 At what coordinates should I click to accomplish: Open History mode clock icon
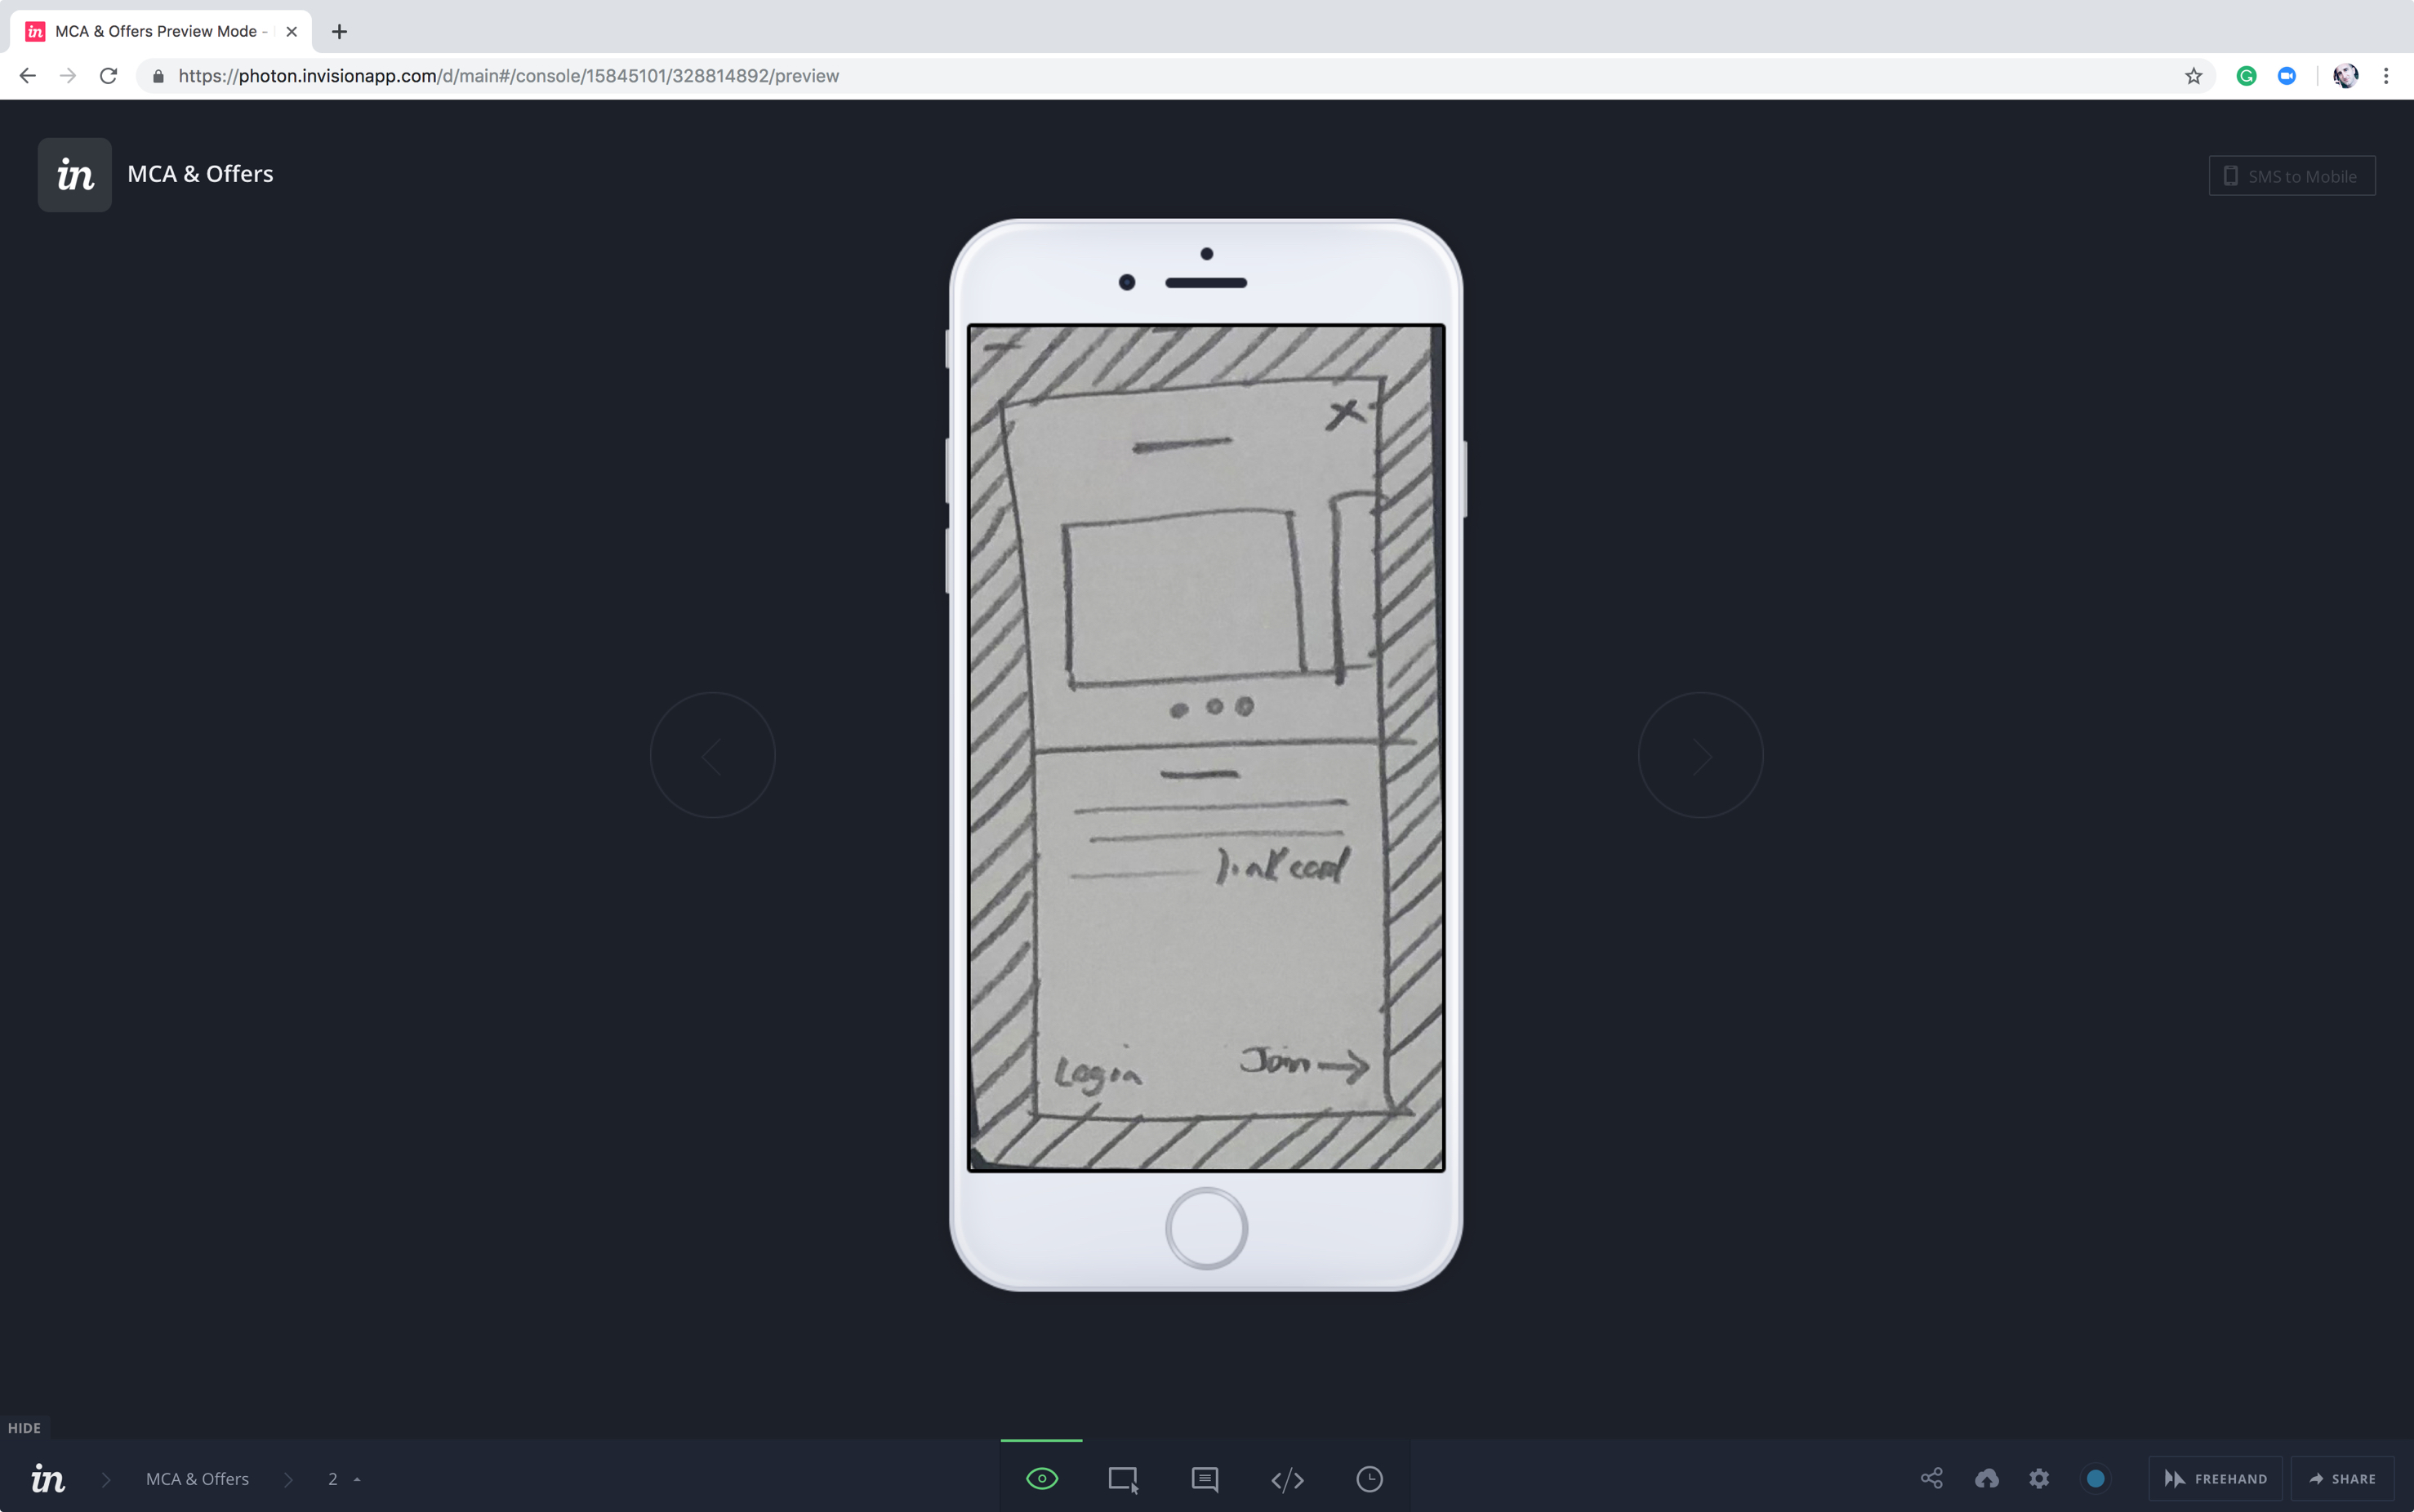1369,1478
